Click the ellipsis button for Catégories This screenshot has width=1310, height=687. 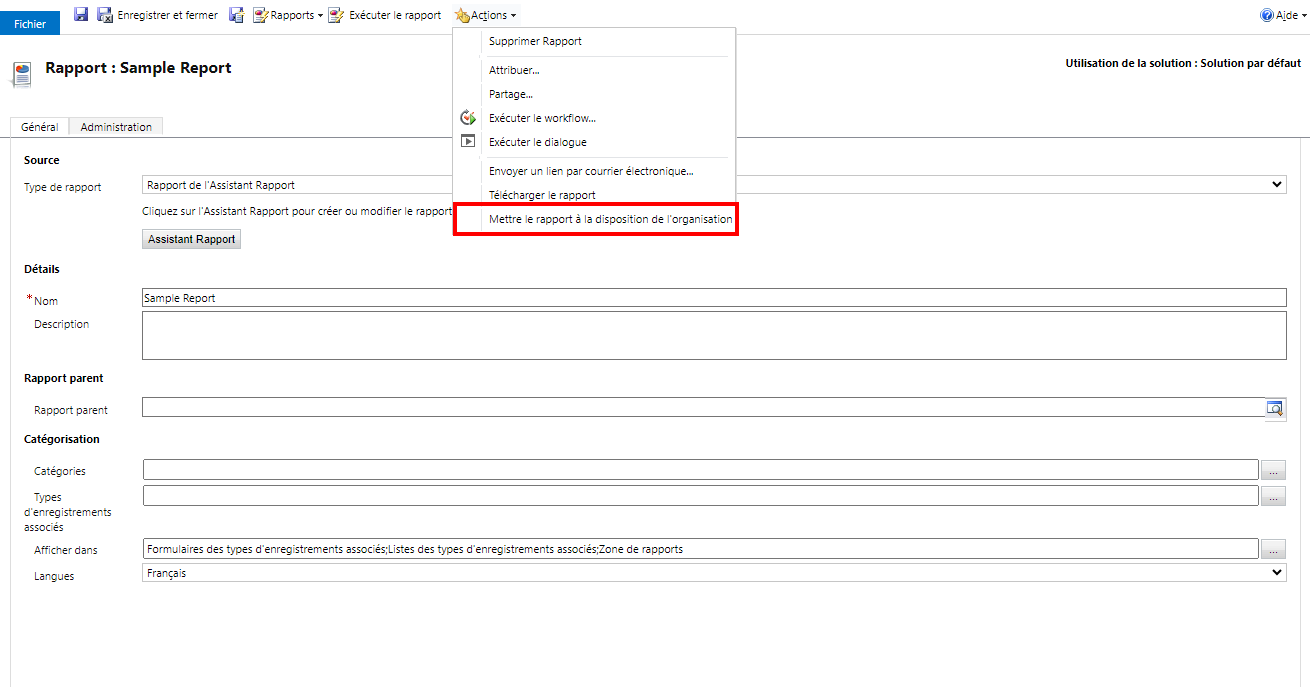tap(1273, 470)
